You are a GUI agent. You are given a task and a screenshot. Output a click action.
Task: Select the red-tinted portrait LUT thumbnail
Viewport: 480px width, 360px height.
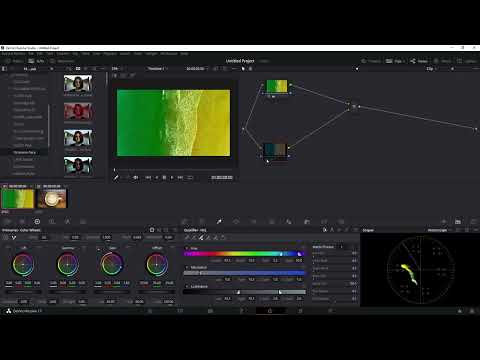78,112
